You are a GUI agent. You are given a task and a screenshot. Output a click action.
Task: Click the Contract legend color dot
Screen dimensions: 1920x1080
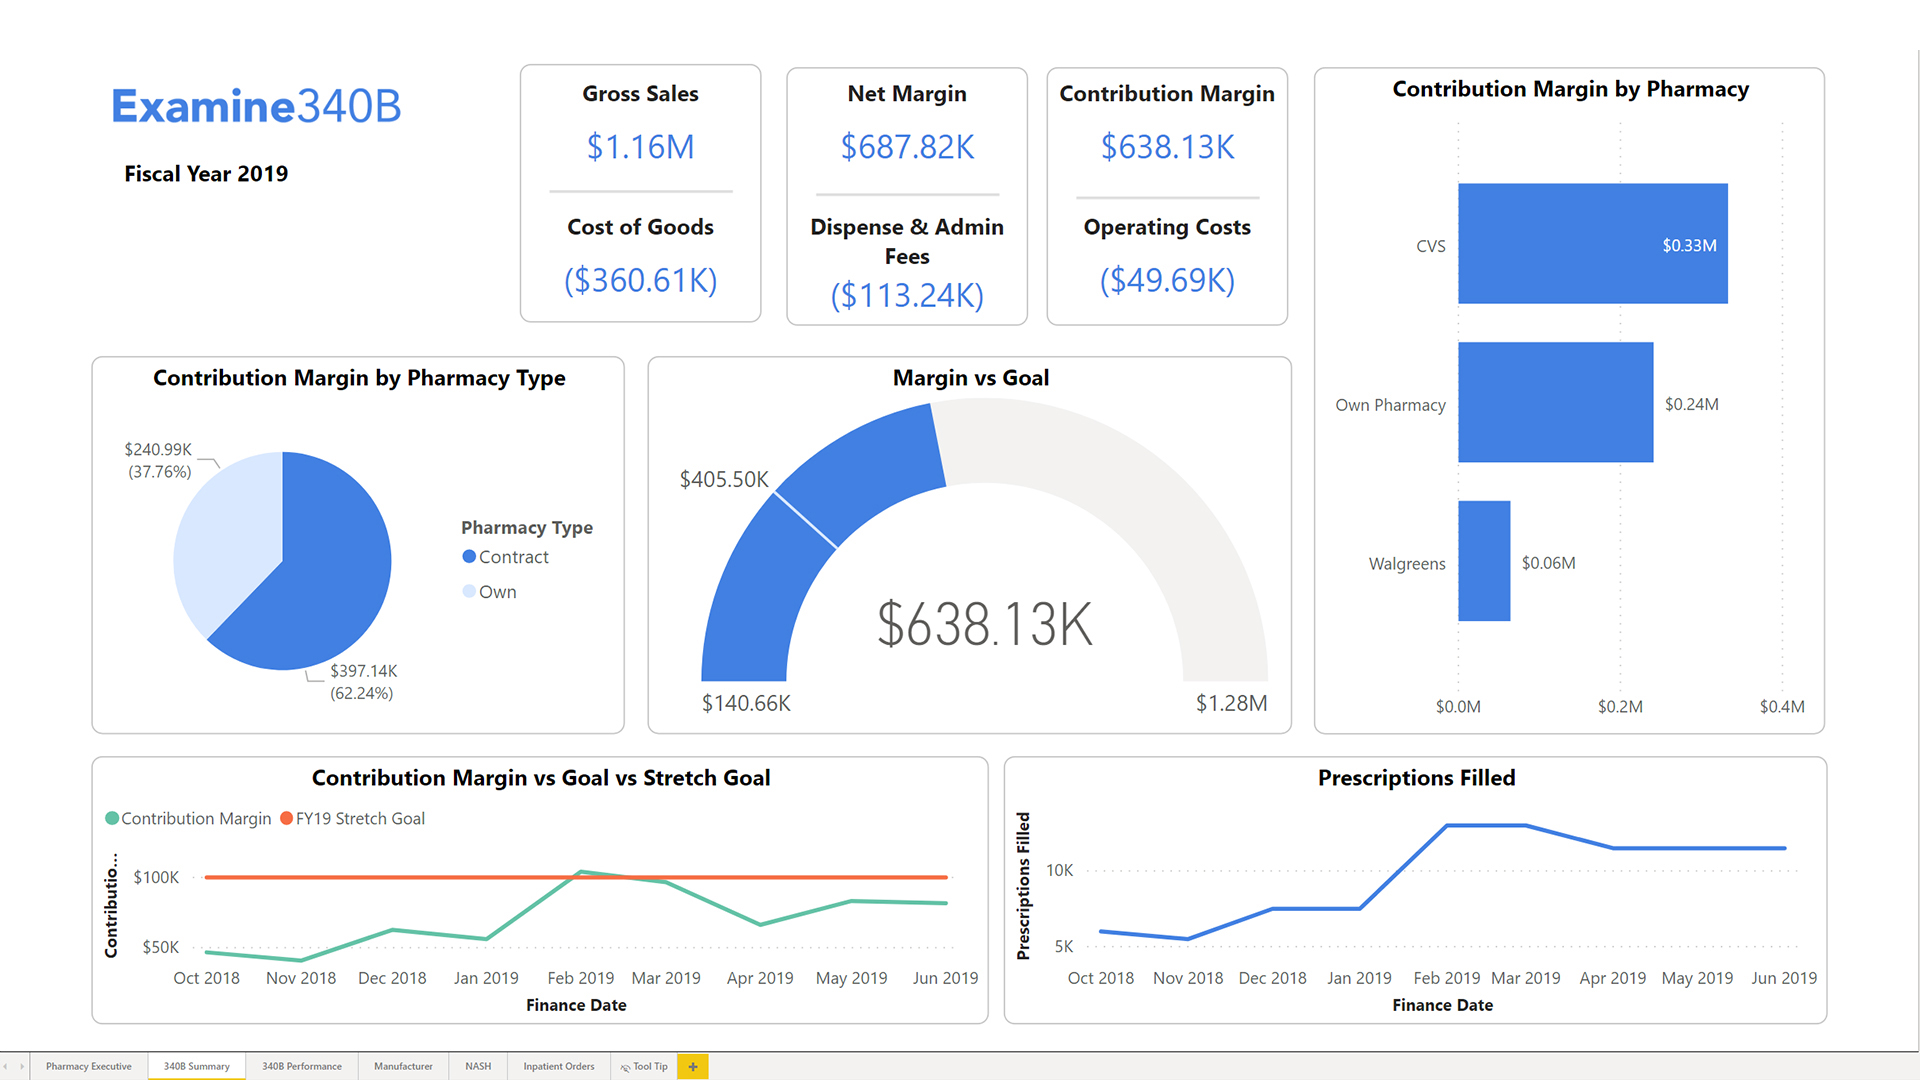[x=469, y=557]
